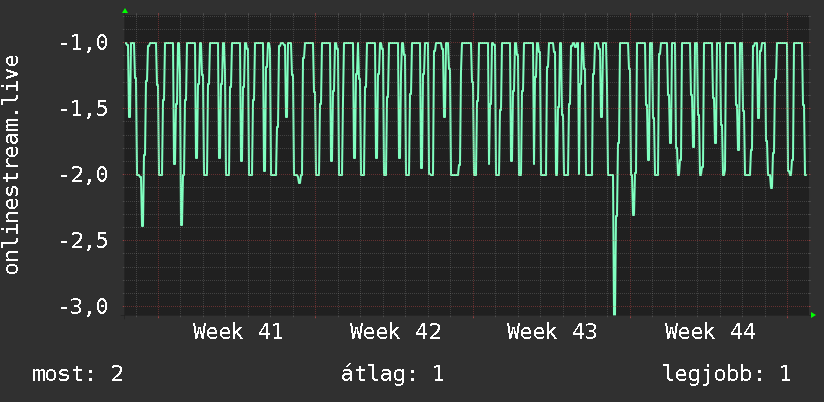Viewport: 824px width, 402px height.
Task: Click the Week 41 axis label
Action: click(x=238, y=332)
